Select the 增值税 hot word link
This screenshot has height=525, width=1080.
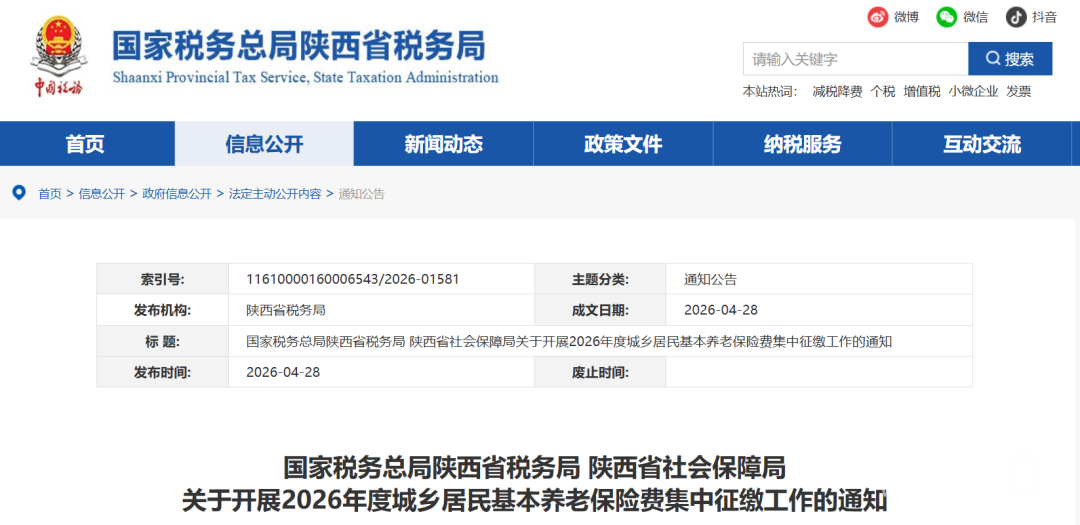(x=922, y=91)
